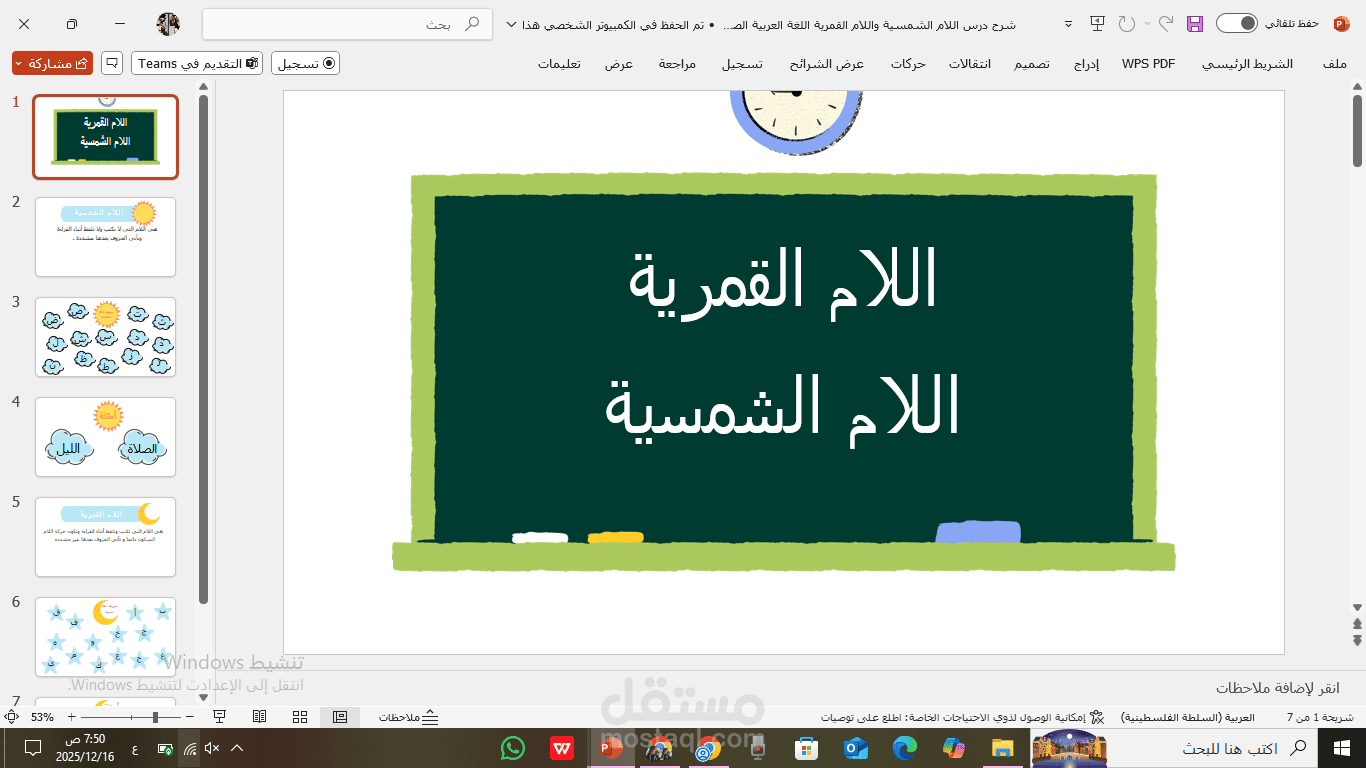This screenshot has height=768, width=1366.
Task: Start slideshow from beginning icon in title bar
Action: coord(1098,23)
